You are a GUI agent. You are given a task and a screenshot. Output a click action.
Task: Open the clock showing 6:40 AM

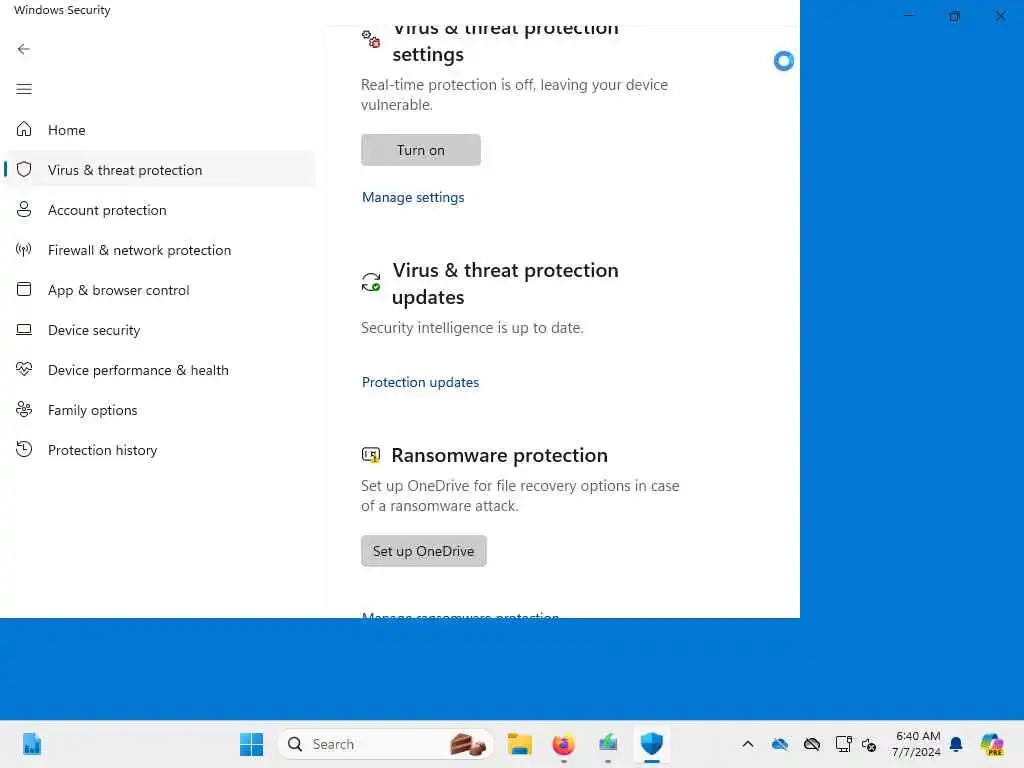[916, 744]
